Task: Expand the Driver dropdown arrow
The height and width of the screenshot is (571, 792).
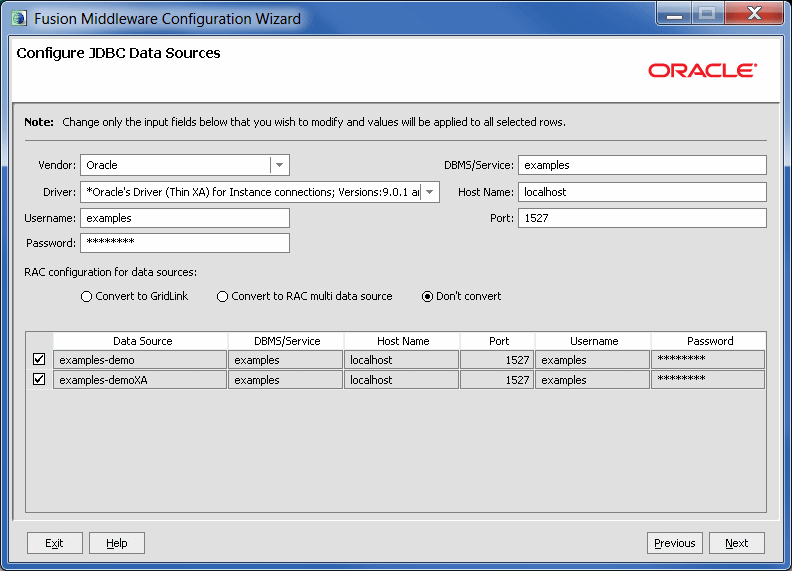Action: 429,192
